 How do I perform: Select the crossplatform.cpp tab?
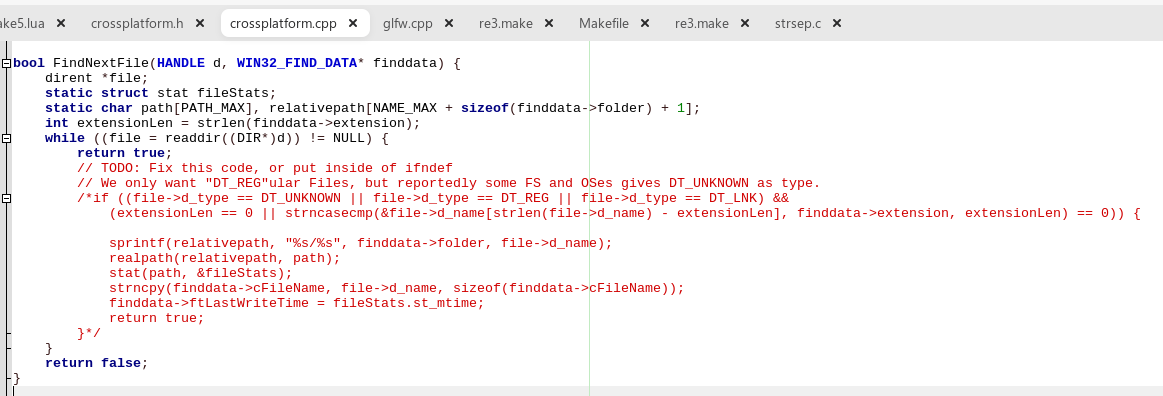(283, 23)
